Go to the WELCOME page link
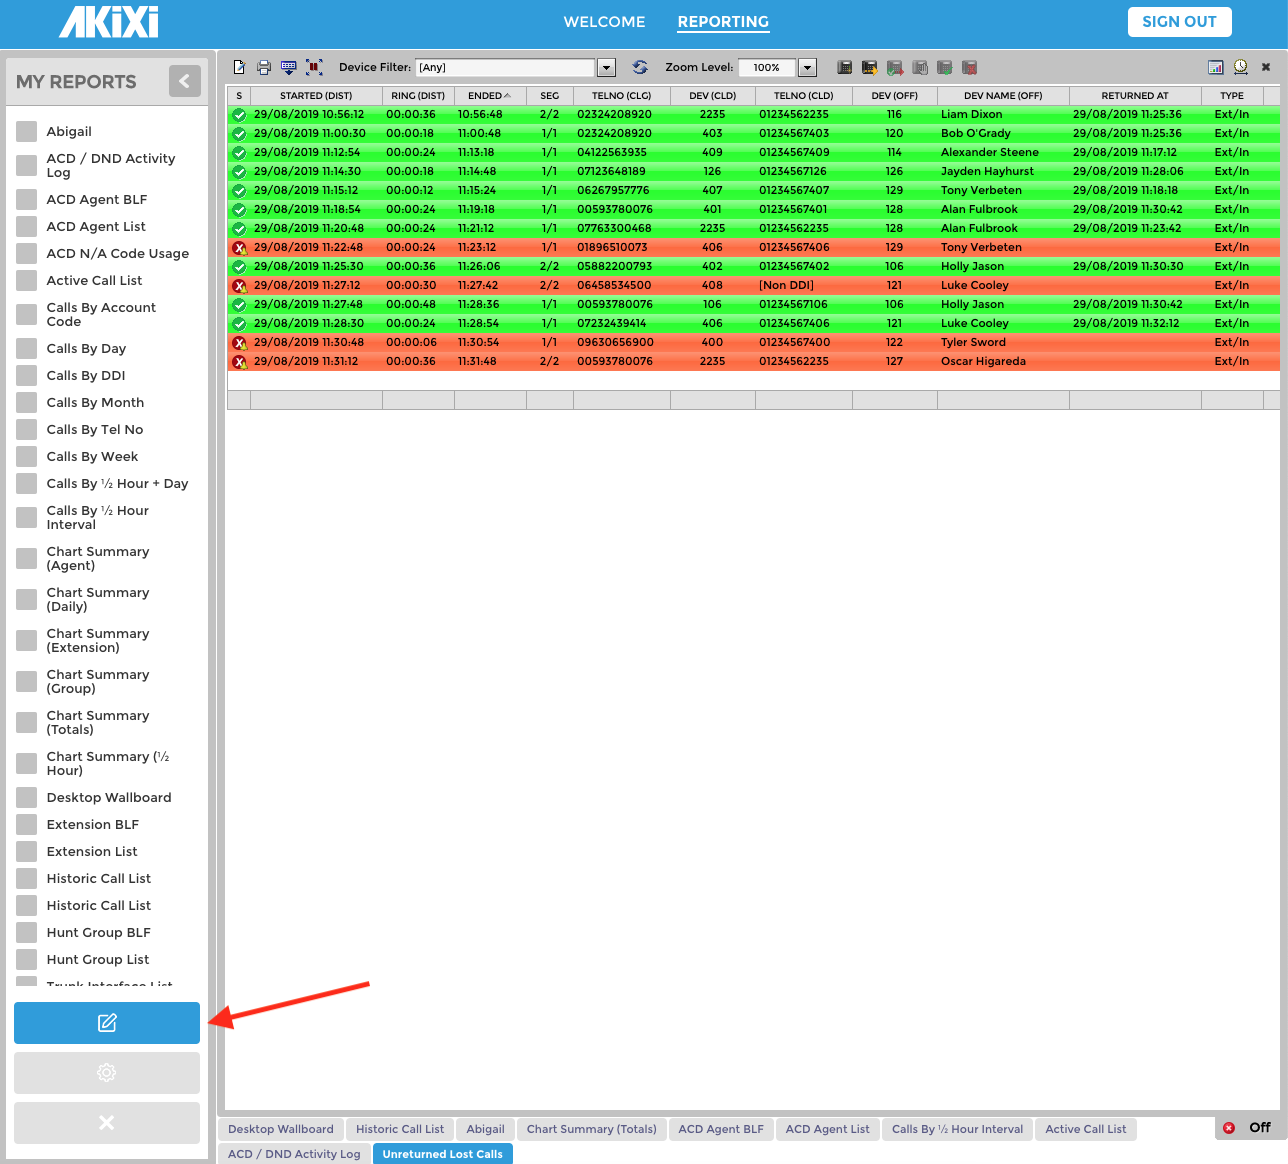Viewport: 1288px width, 1164px height. 604,22
